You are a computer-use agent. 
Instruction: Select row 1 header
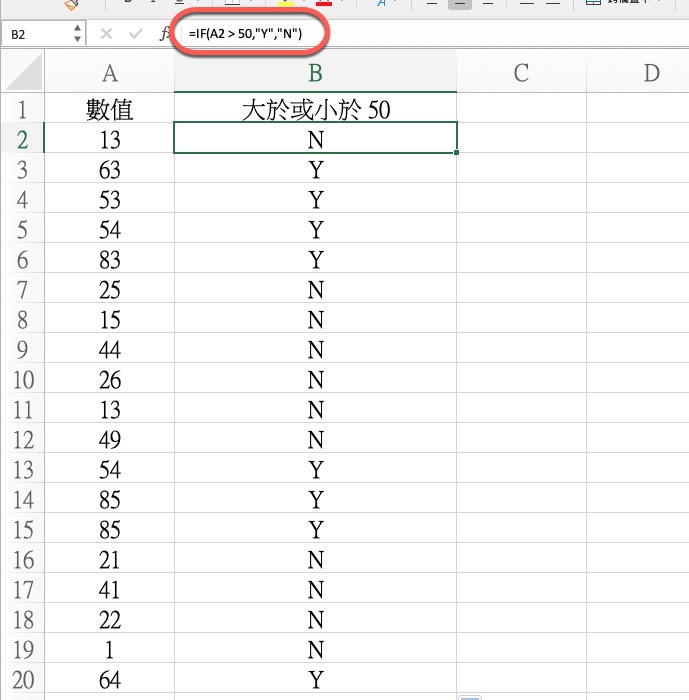[22, 109]
